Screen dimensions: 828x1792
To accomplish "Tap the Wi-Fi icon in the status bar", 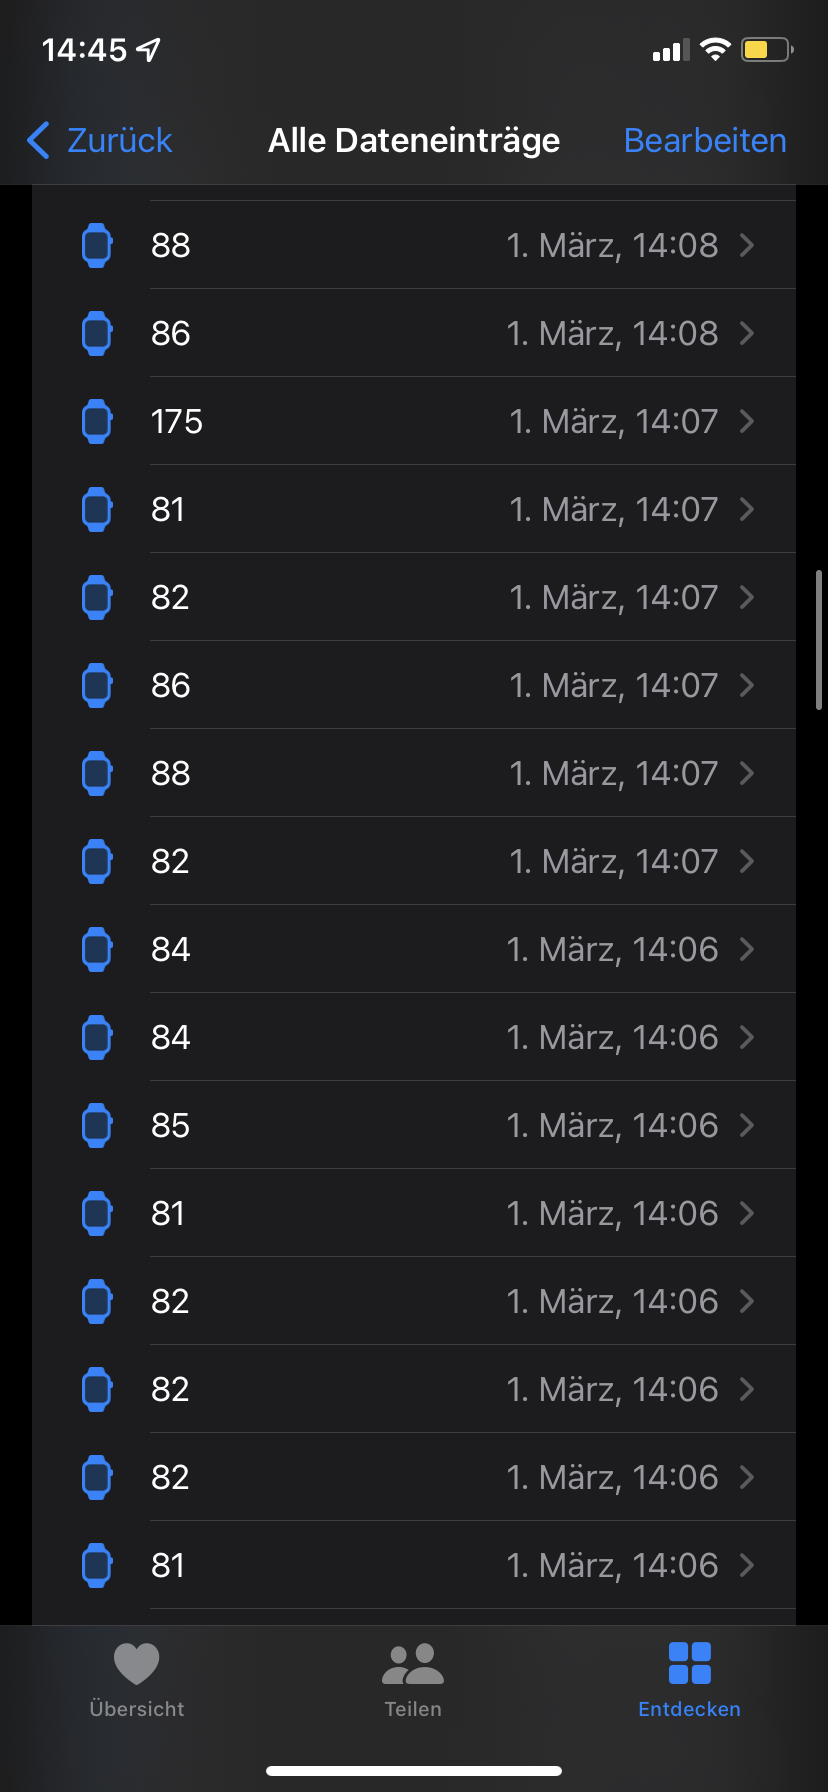I will click(715, 50).
